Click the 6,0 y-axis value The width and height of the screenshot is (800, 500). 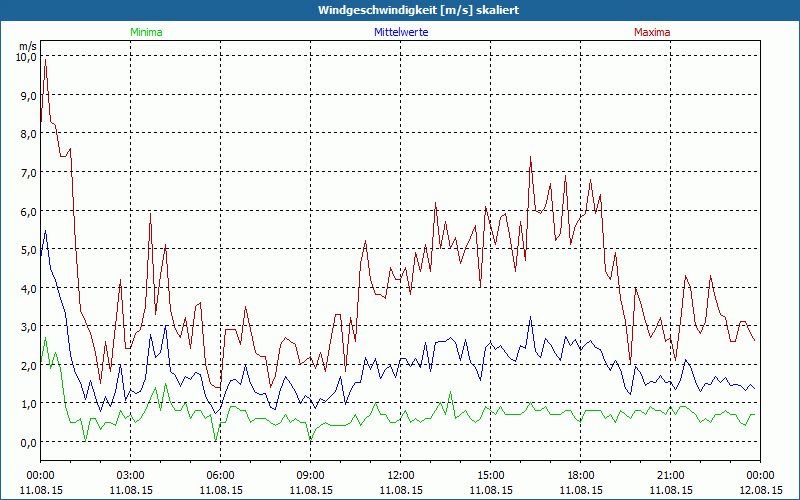[29, 211]
